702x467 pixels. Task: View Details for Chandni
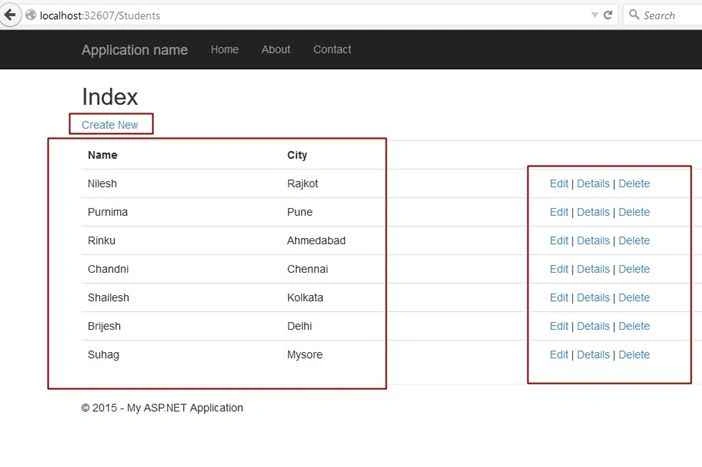point(593,269)
